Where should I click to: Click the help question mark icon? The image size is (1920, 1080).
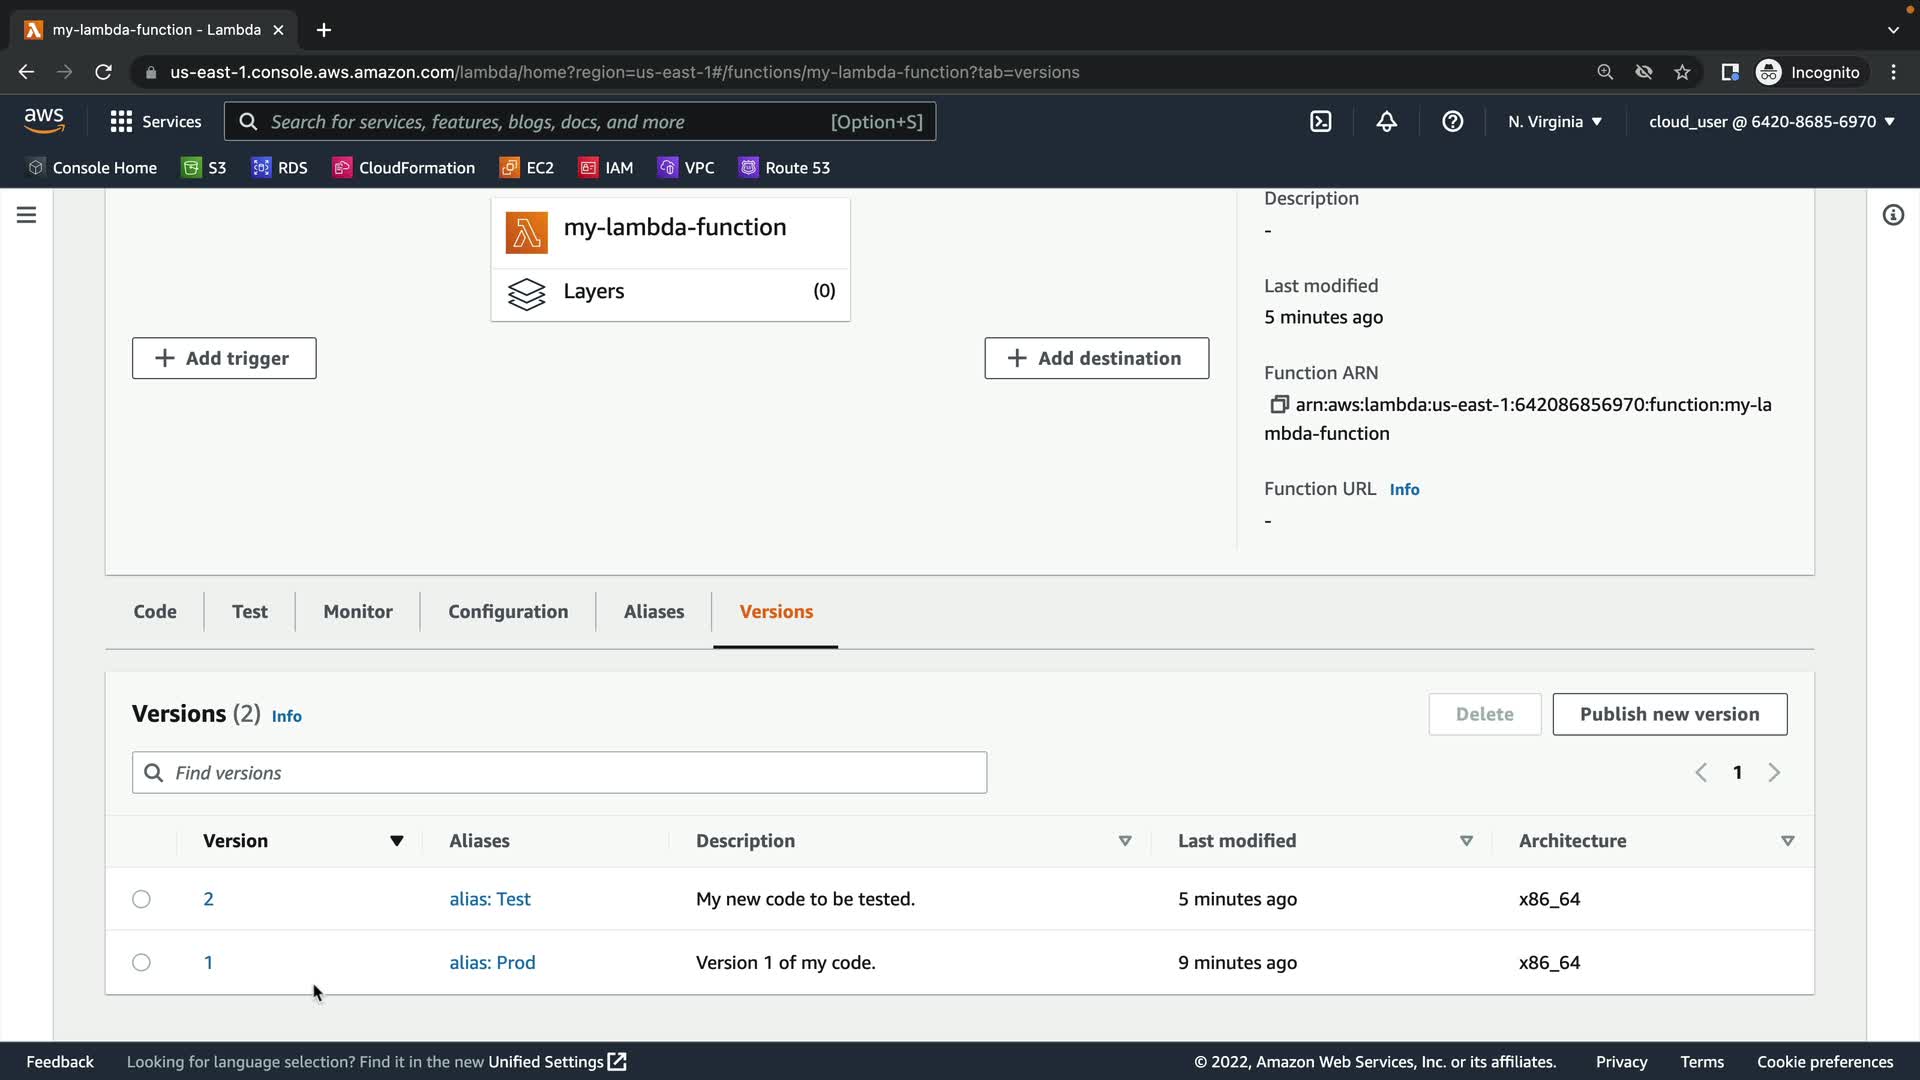point(1452,122)
